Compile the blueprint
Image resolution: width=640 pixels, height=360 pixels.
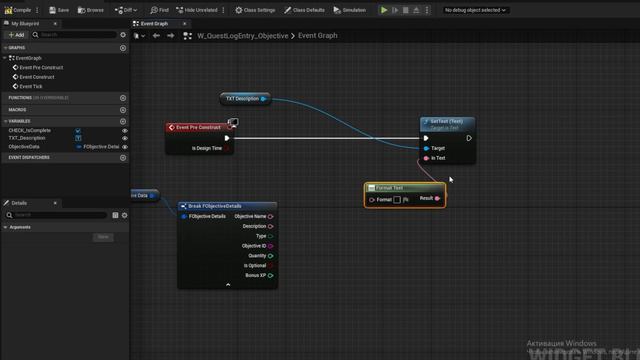pyautogui.click(x=18, y=10)
